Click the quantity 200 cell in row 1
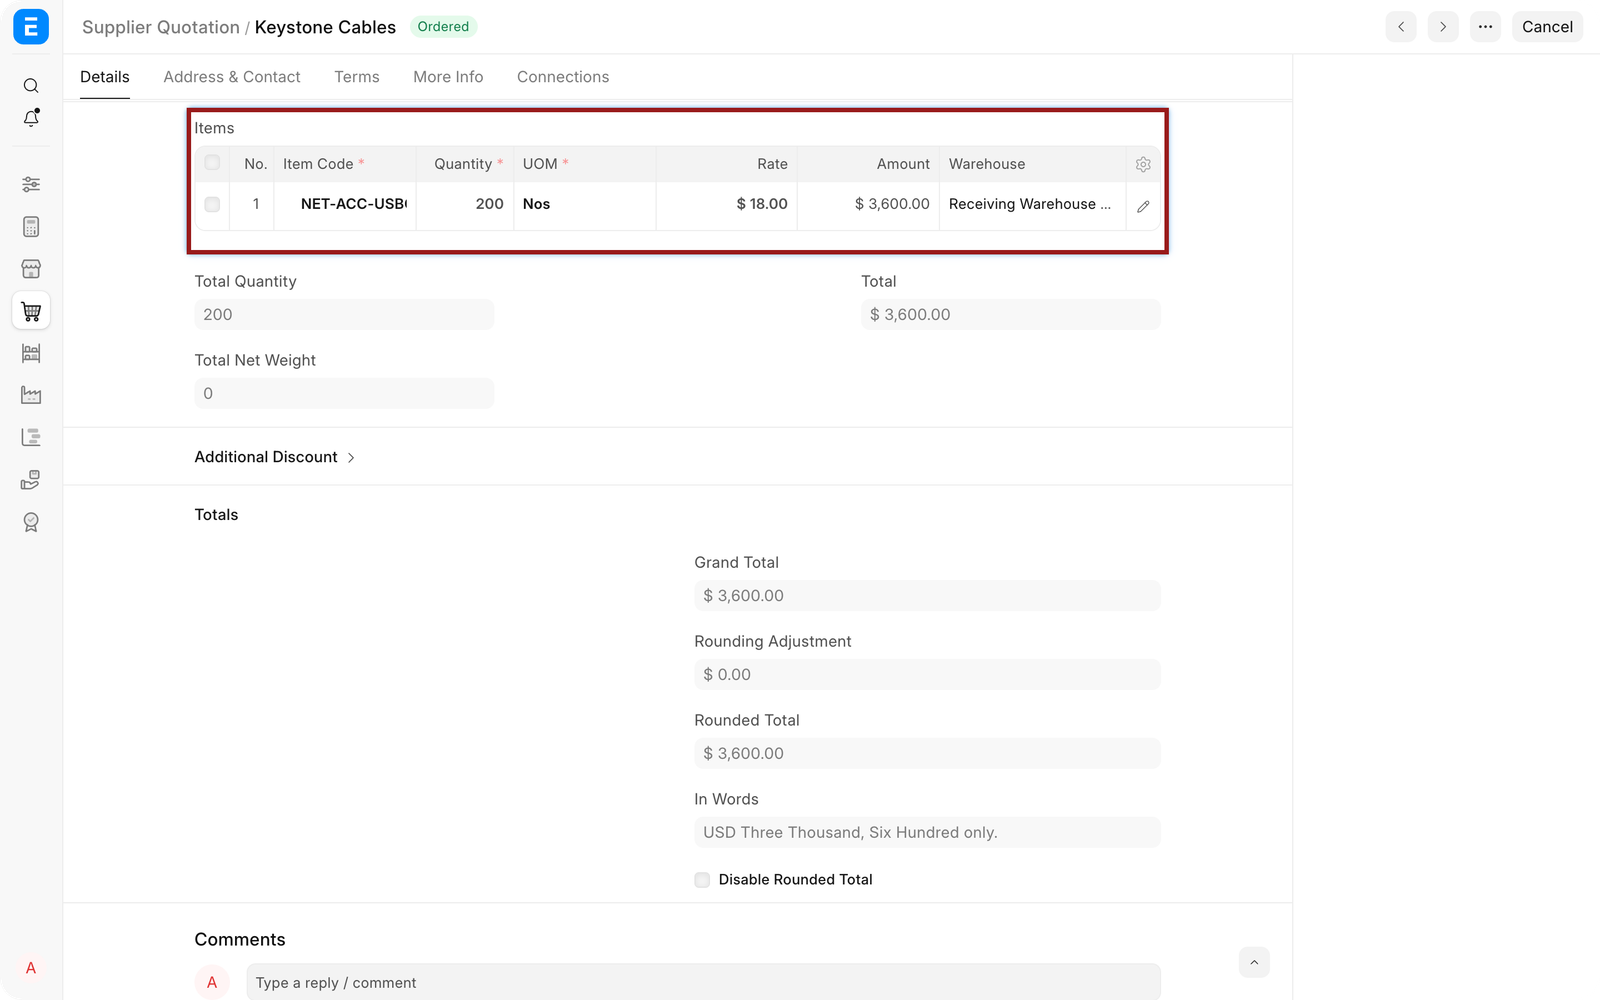1600x1000 pixels. click(465, 204)
